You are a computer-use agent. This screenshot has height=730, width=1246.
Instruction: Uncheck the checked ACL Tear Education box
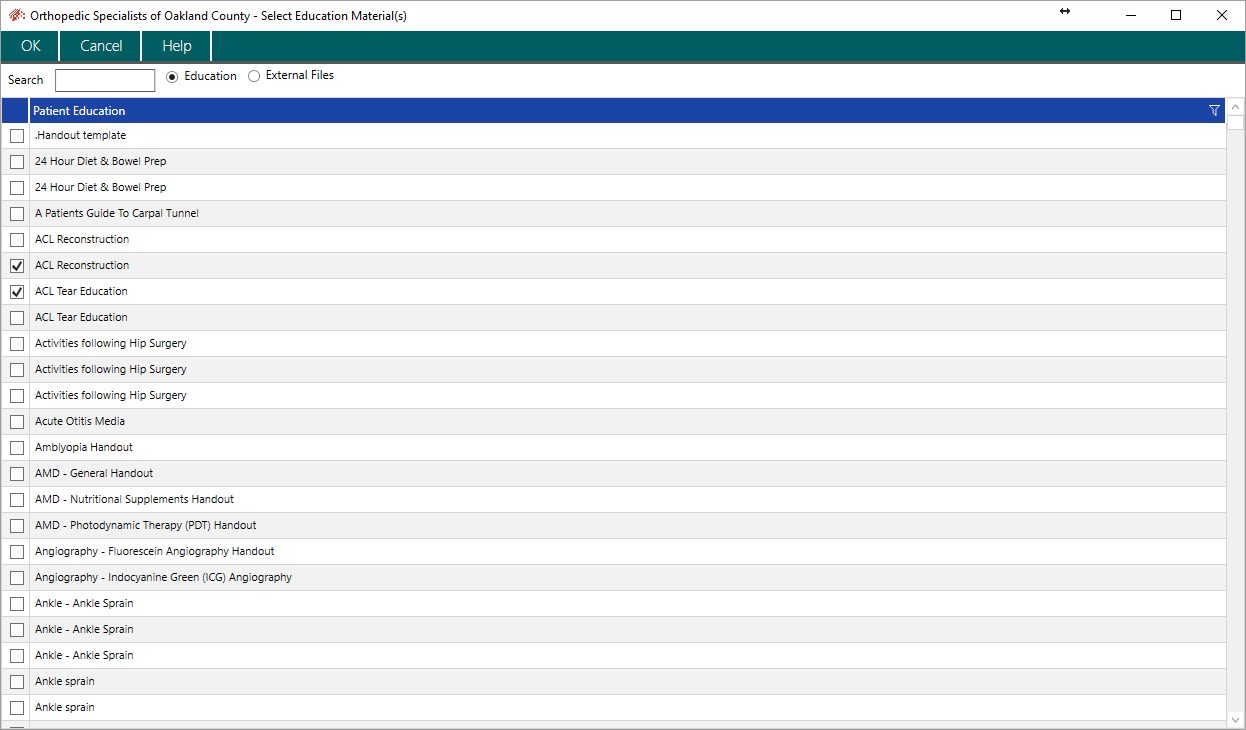(x=17, y=292)
